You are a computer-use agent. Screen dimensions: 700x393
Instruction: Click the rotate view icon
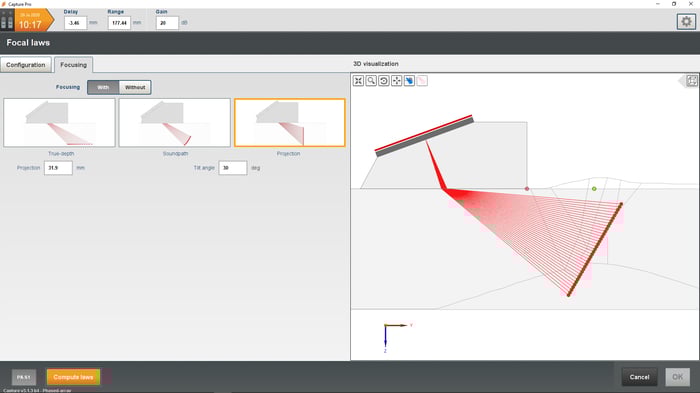point(383,81)
